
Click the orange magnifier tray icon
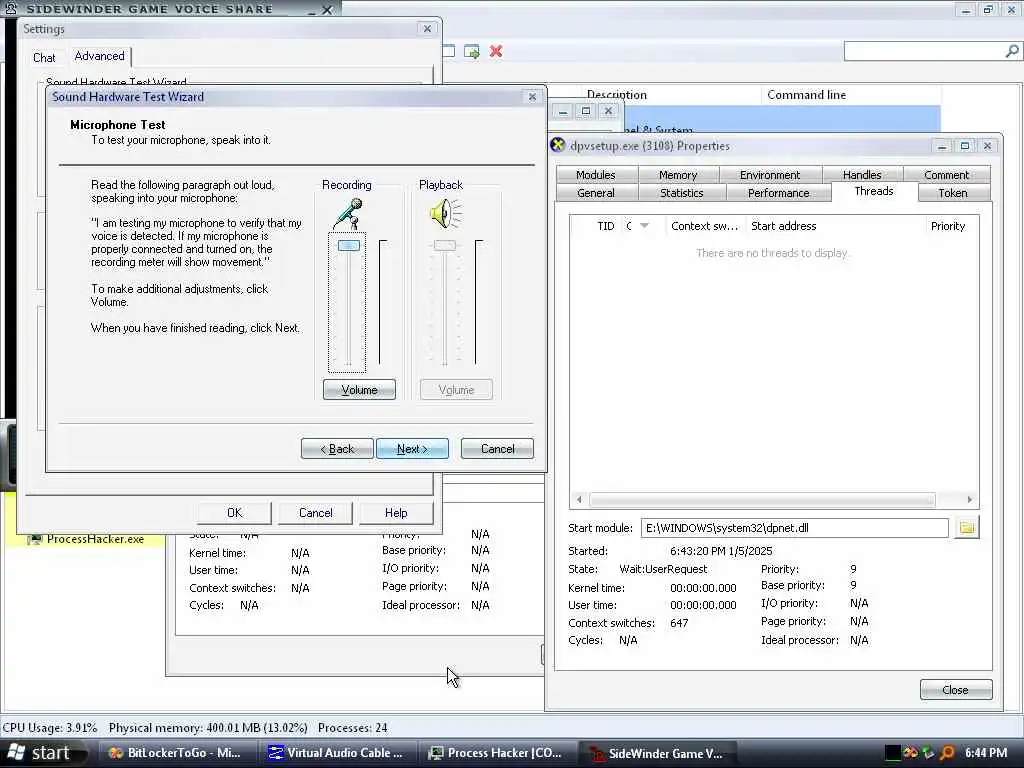[947, 753]
